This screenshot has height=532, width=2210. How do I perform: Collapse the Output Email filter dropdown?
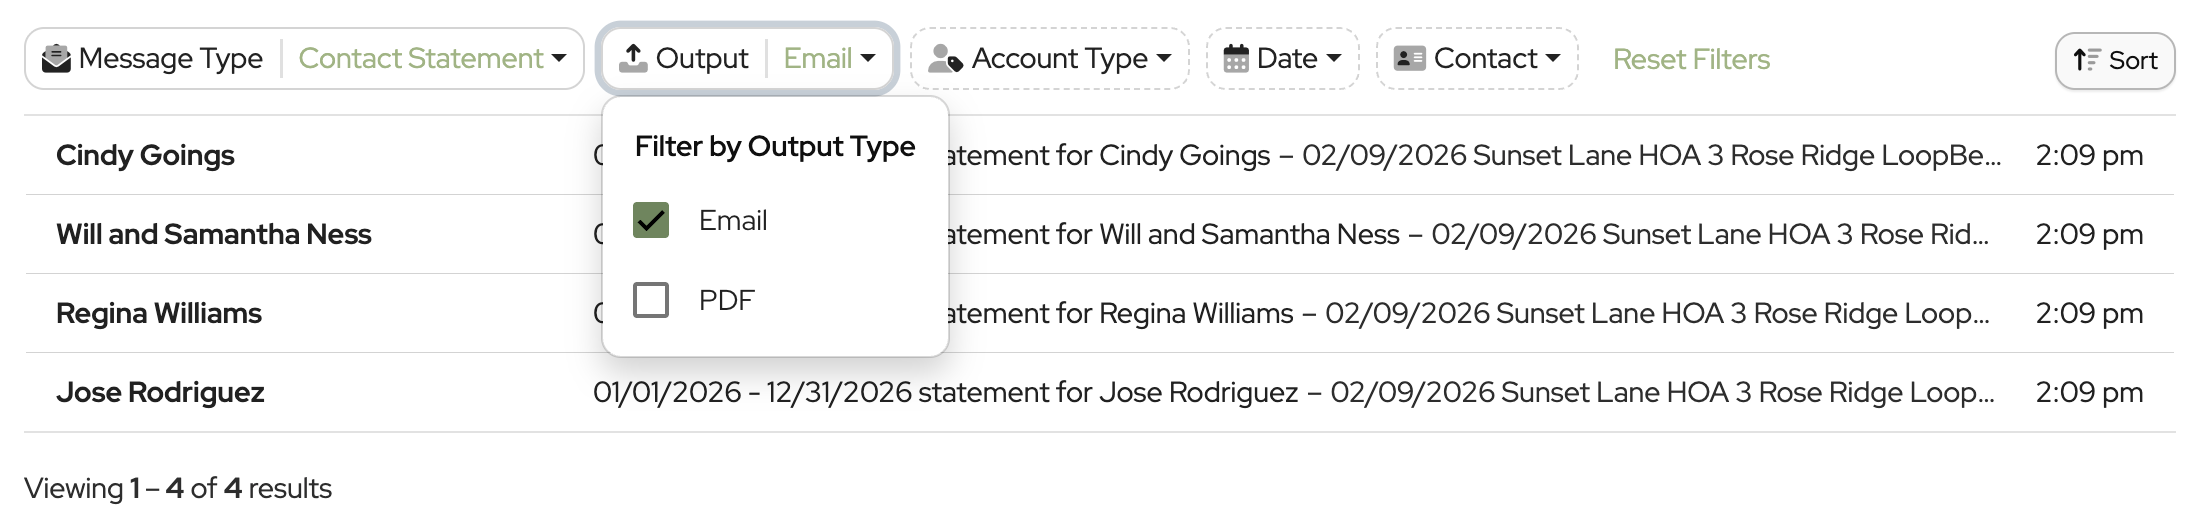point(829,59)
